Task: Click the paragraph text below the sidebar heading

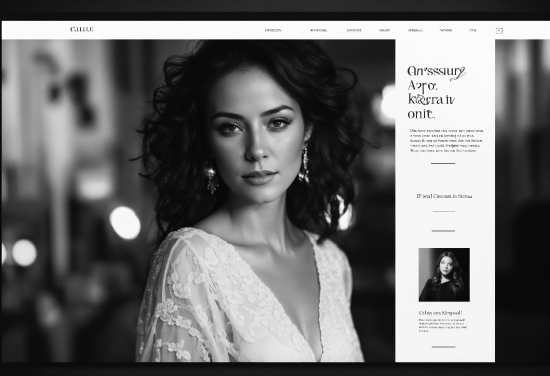Action: pyautogui.click(x=447, y=140)
